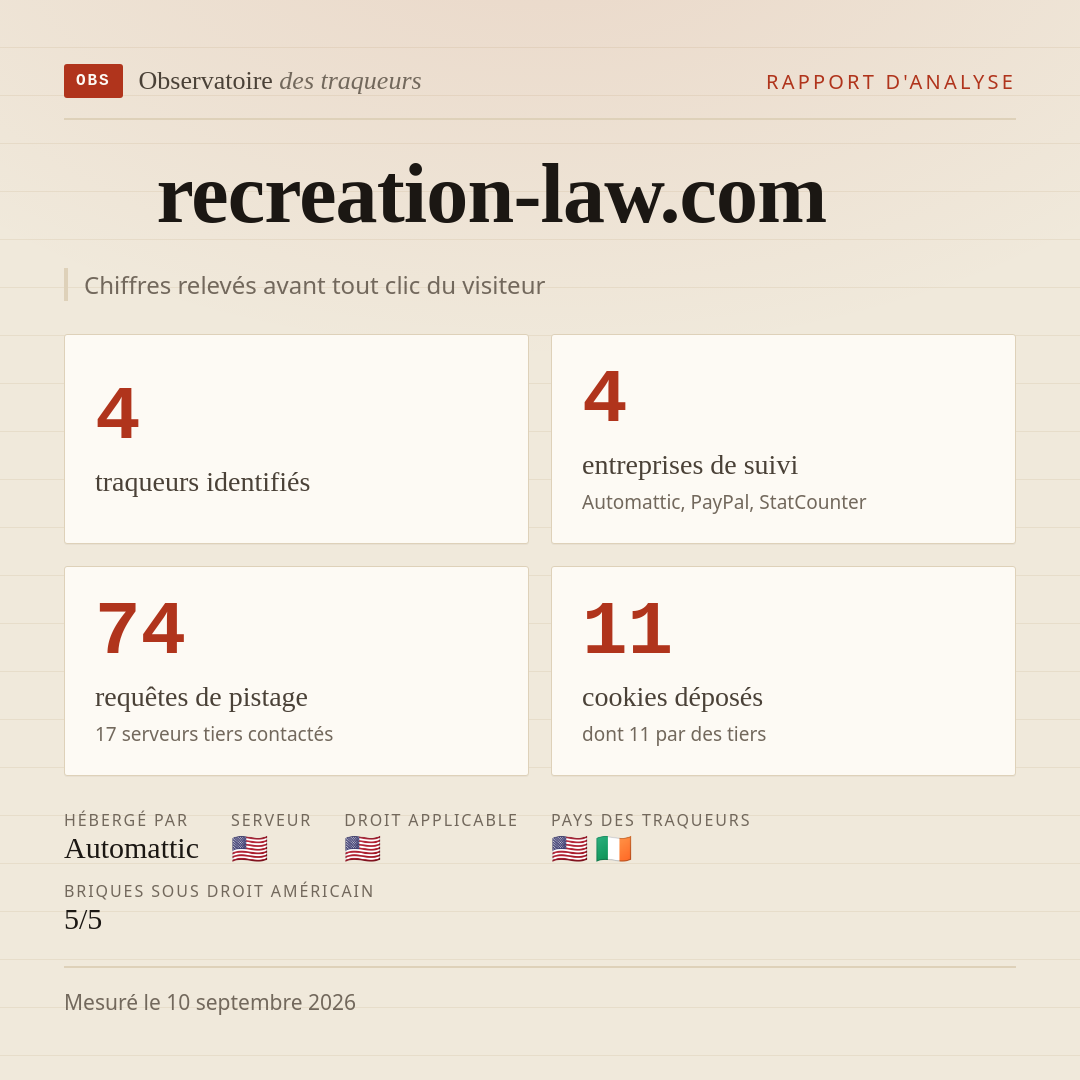Click the 4 above entreprises de suivi
The height and width of the screenshot is (1080, 1080).
[x=605, y=397]
